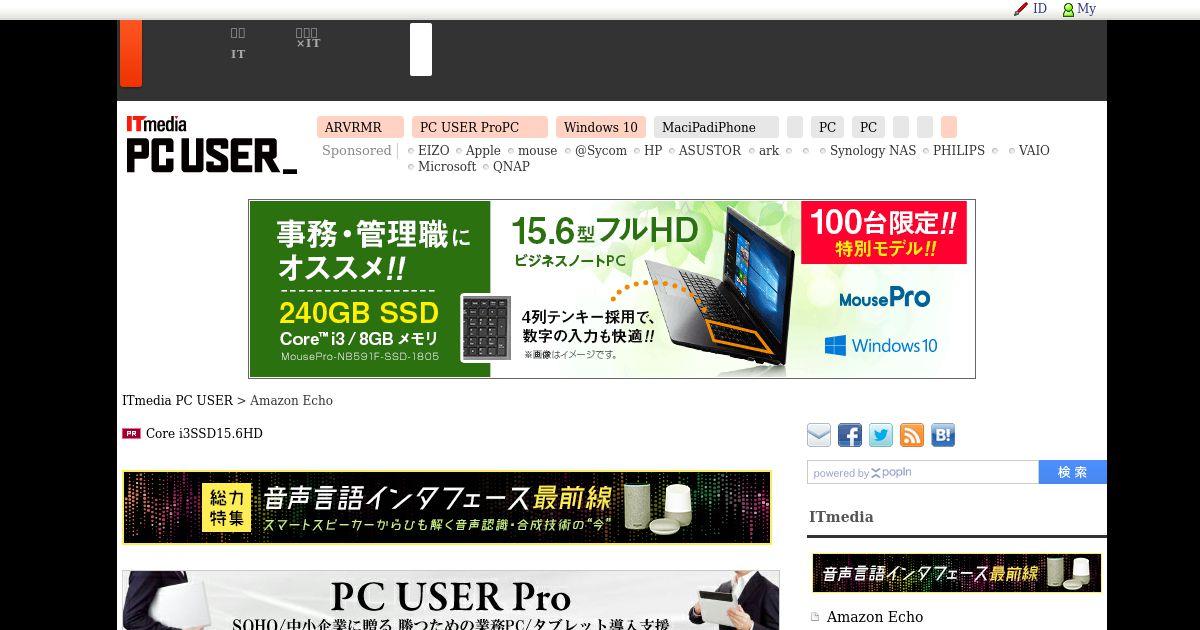Open the Twitter bird icon
Image resolution: width=1200 pixels, height=630 pixels.
coord(881,435)
